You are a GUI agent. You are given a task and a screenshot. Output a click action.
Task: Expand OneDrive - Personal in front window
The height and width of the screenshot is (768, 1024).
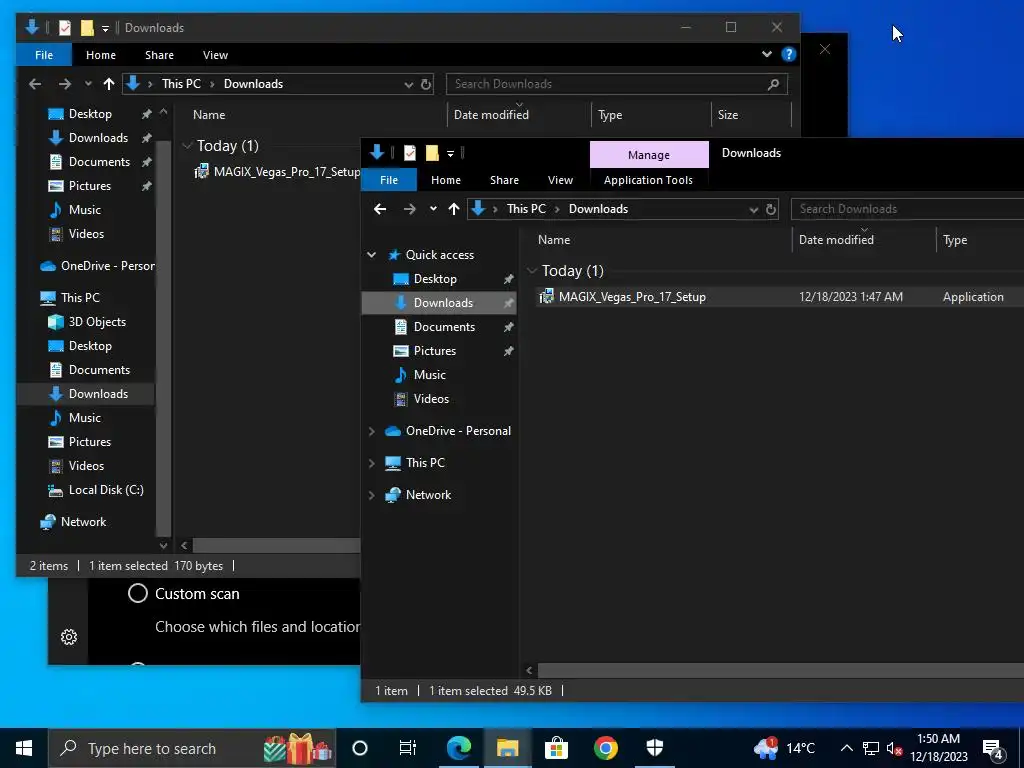click(x=372, y=431)
